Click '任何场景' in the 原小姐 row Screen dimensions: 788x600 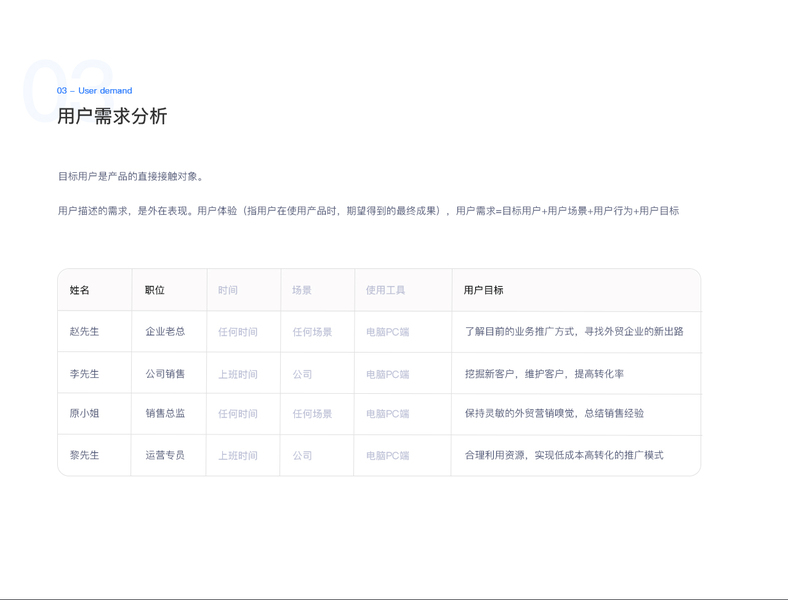point(313,414)
